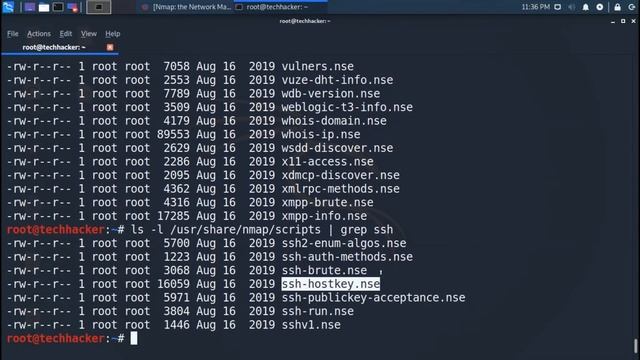Click the window title root@techhacker: ~
The height and width of the screenshot is (360, 640).
click(x=304, y=21)
